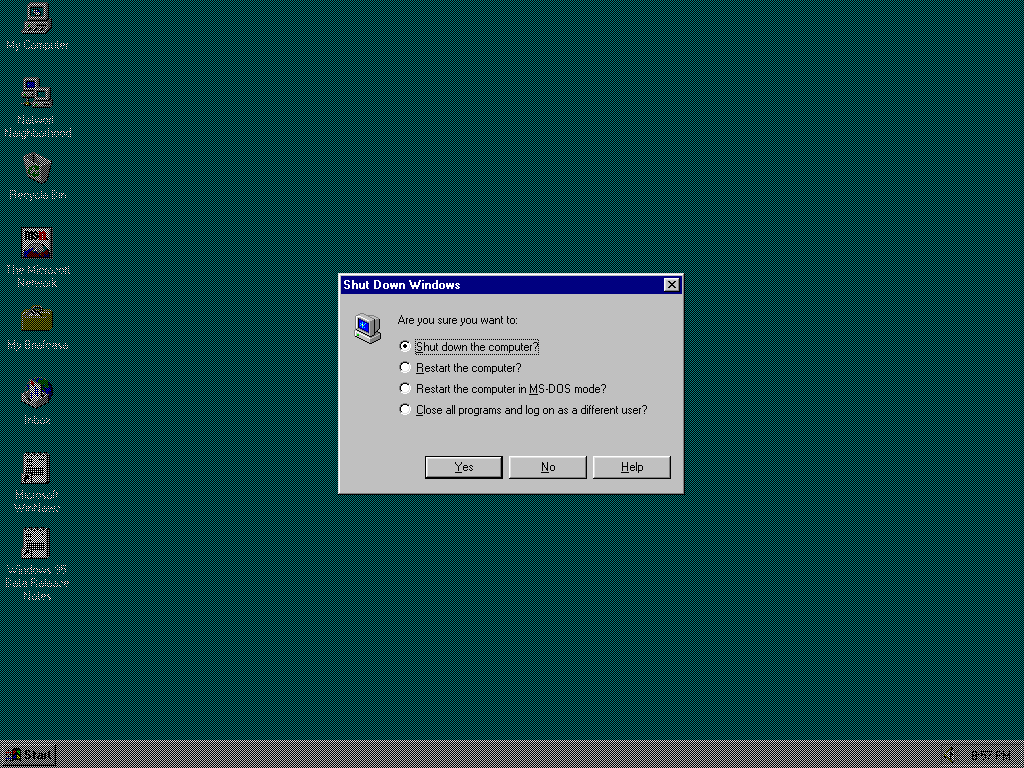Select Close all programs and log on option
Screen dimensions: 1024x768
pyautogui.click(x=524, y=409)
